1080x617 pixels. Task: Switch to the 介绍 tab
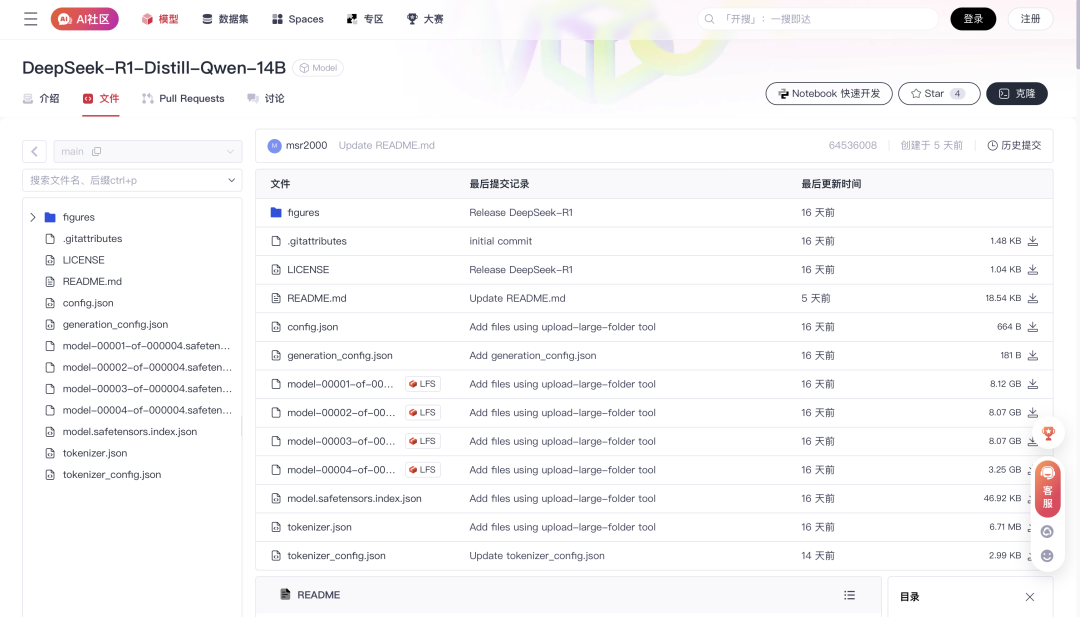pos(41,98)
